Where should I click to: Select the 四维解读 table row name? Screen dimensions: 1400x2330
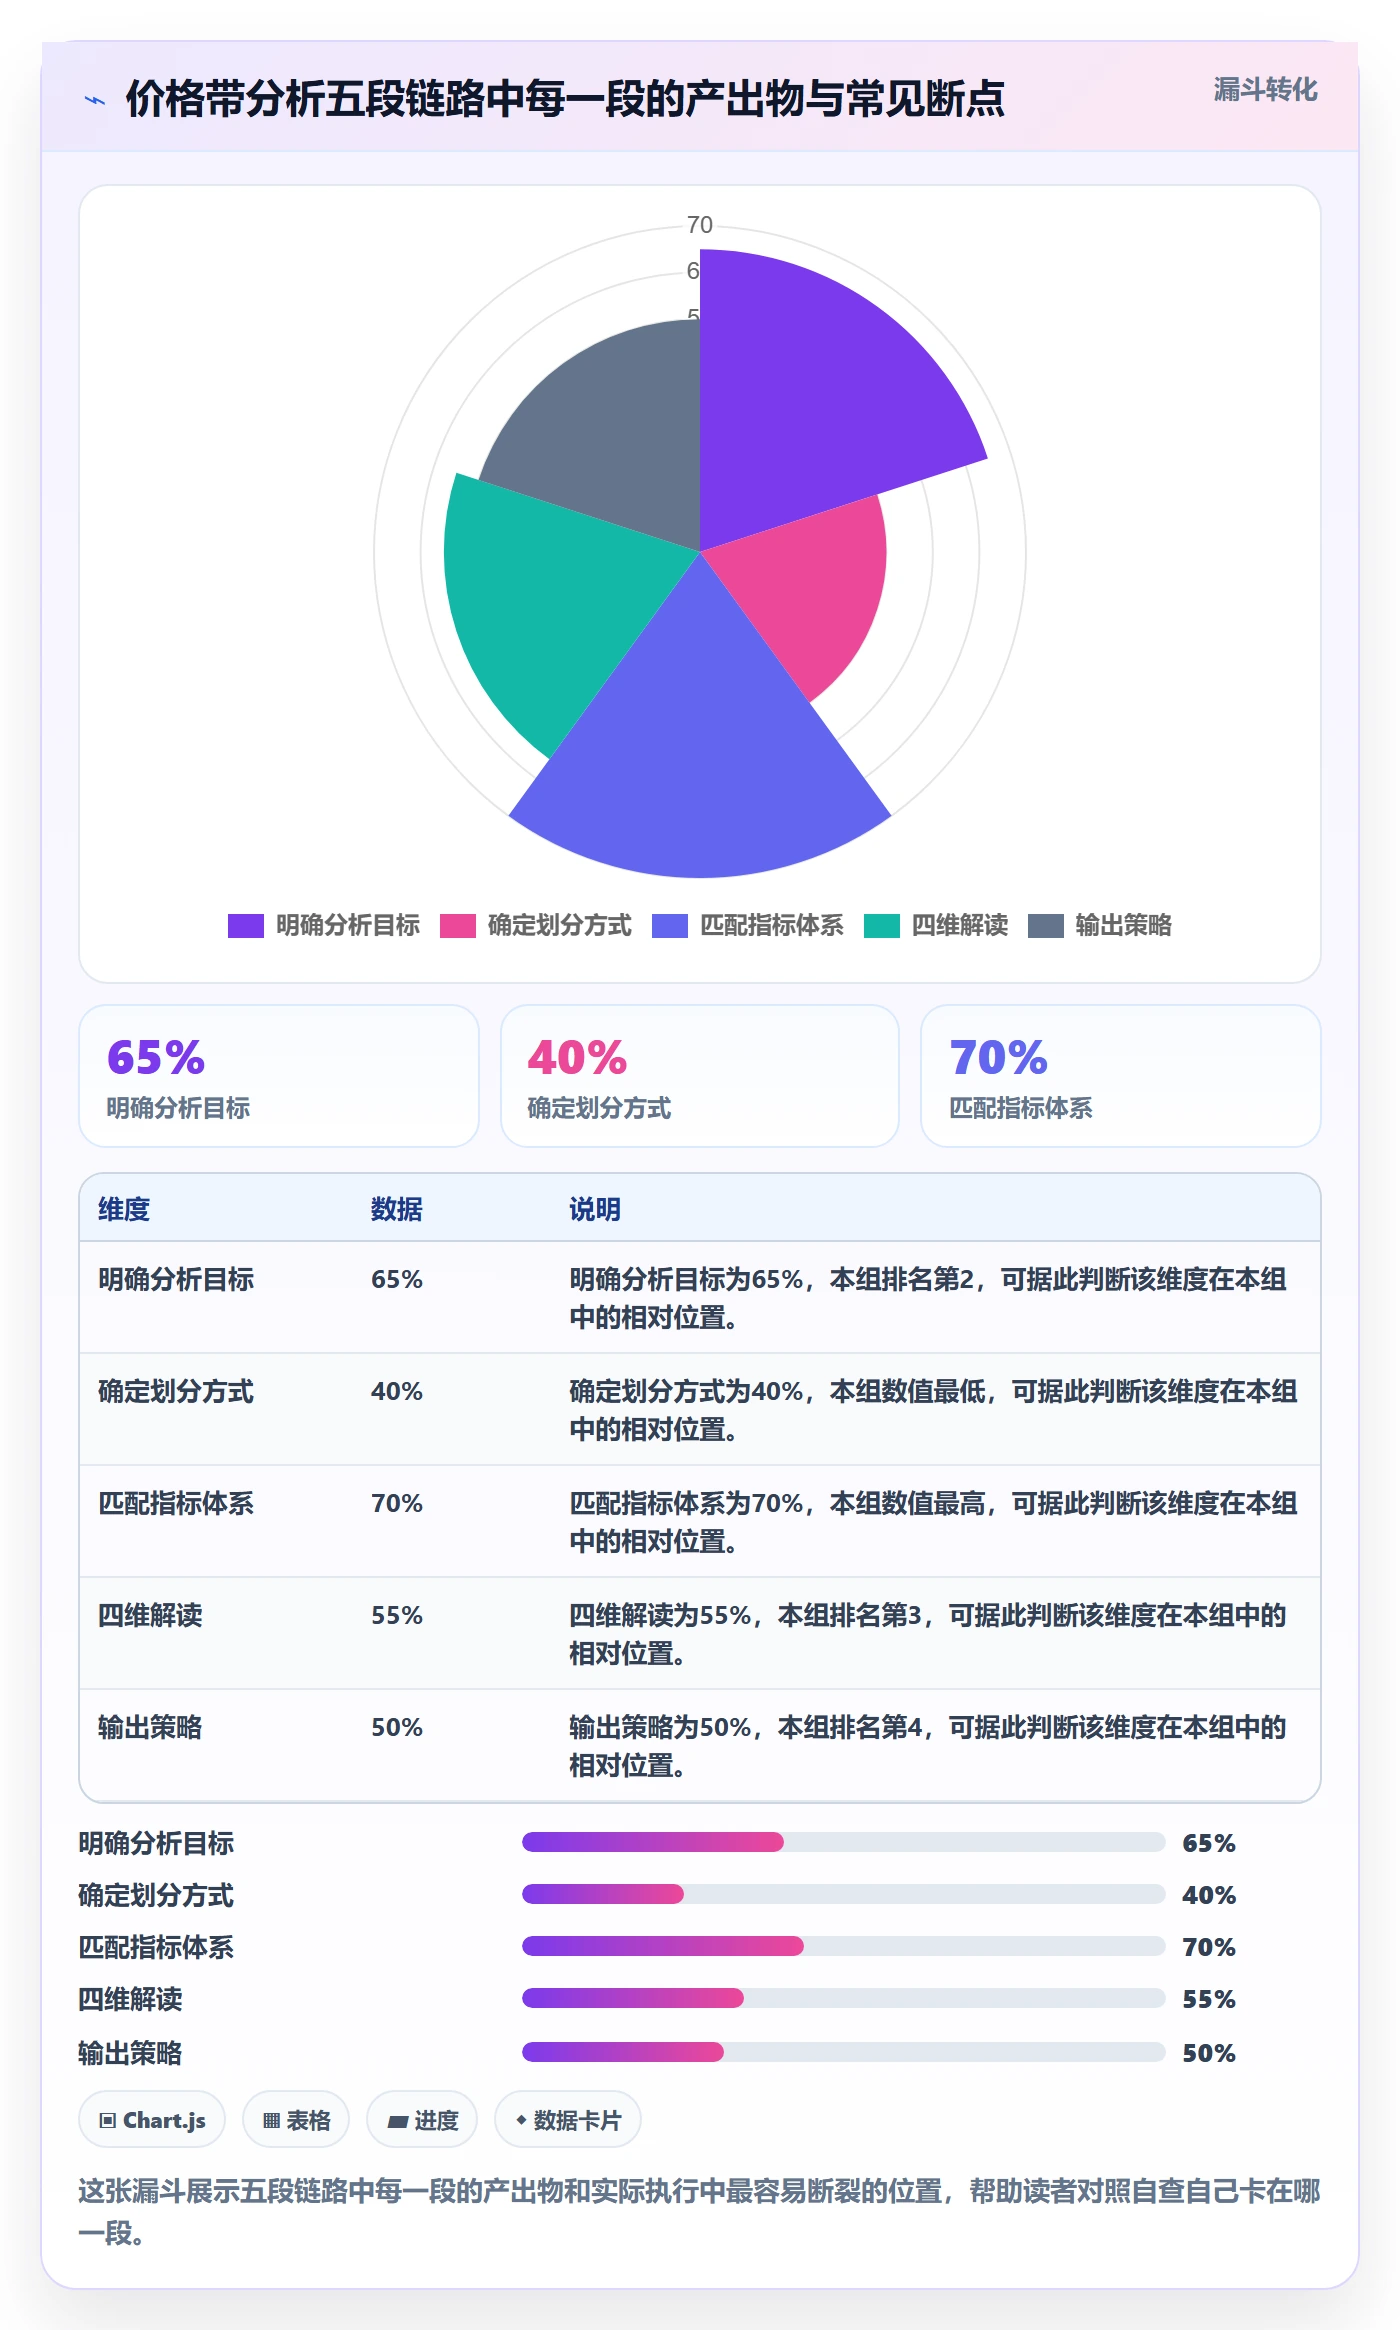(x=150, y=1615)
